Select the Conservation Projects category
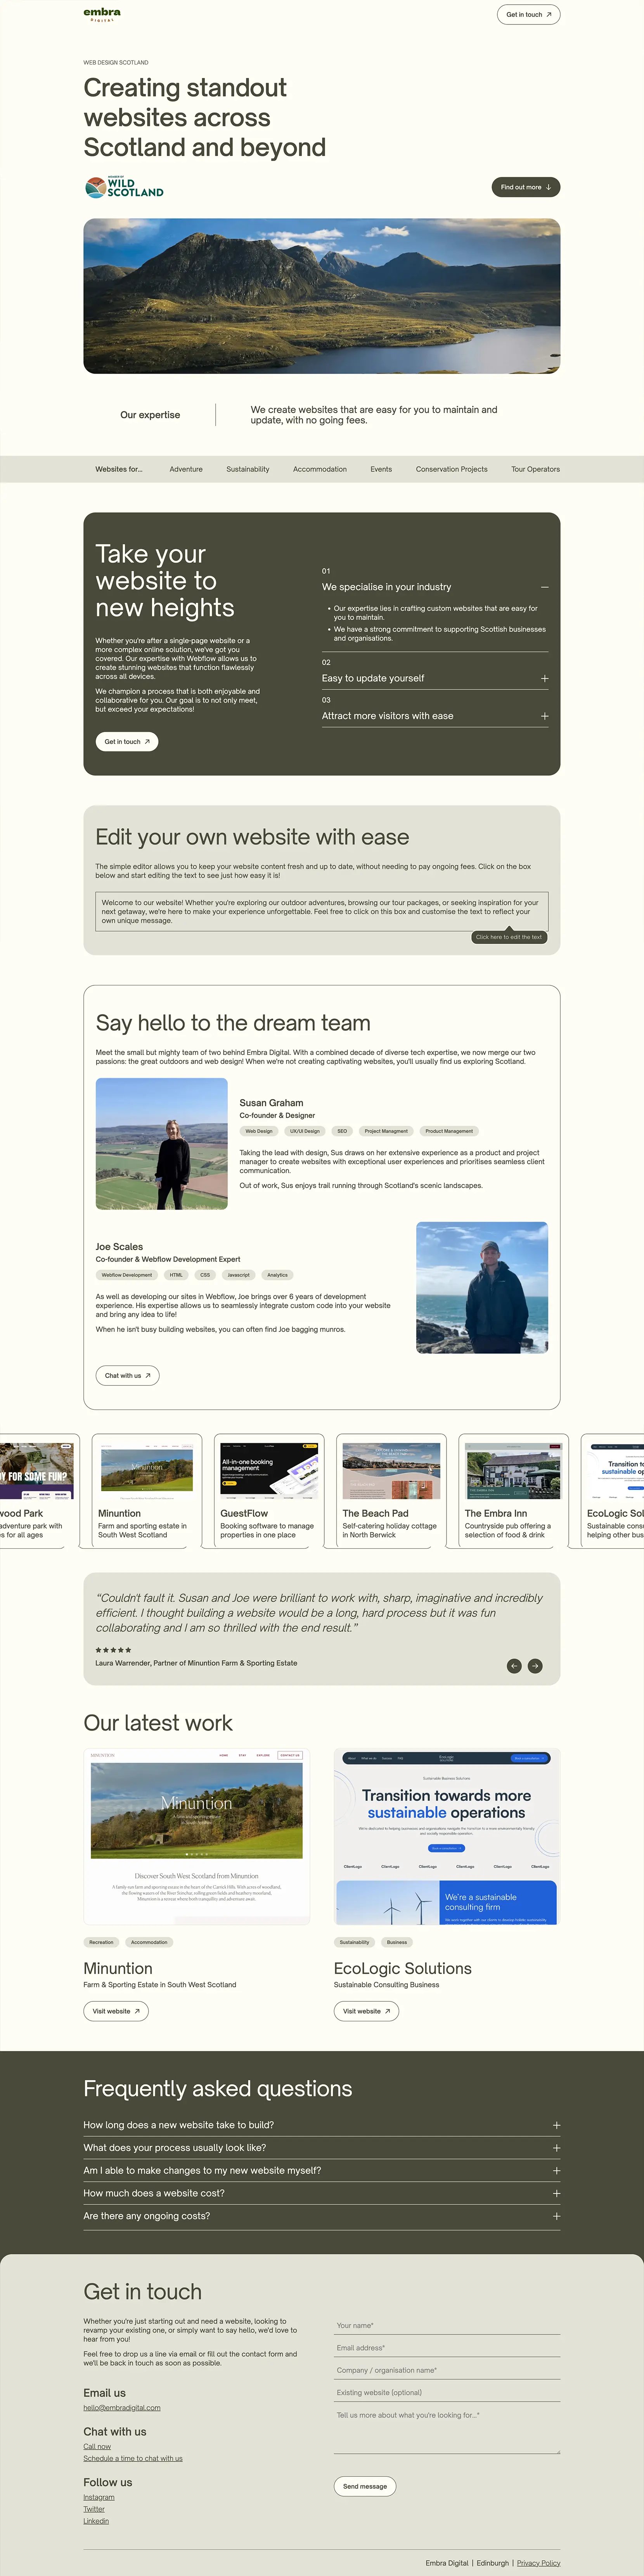 tap(452, 469)
